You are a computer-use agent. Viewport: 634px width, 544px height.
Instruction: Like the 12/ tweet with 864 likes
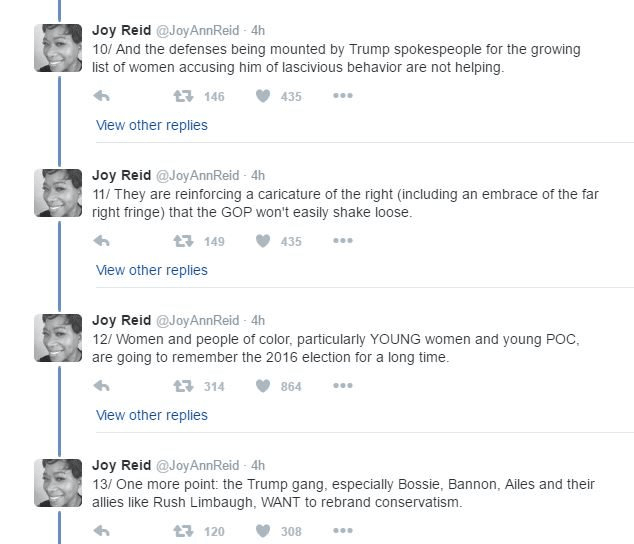click(x=264, y=386)
